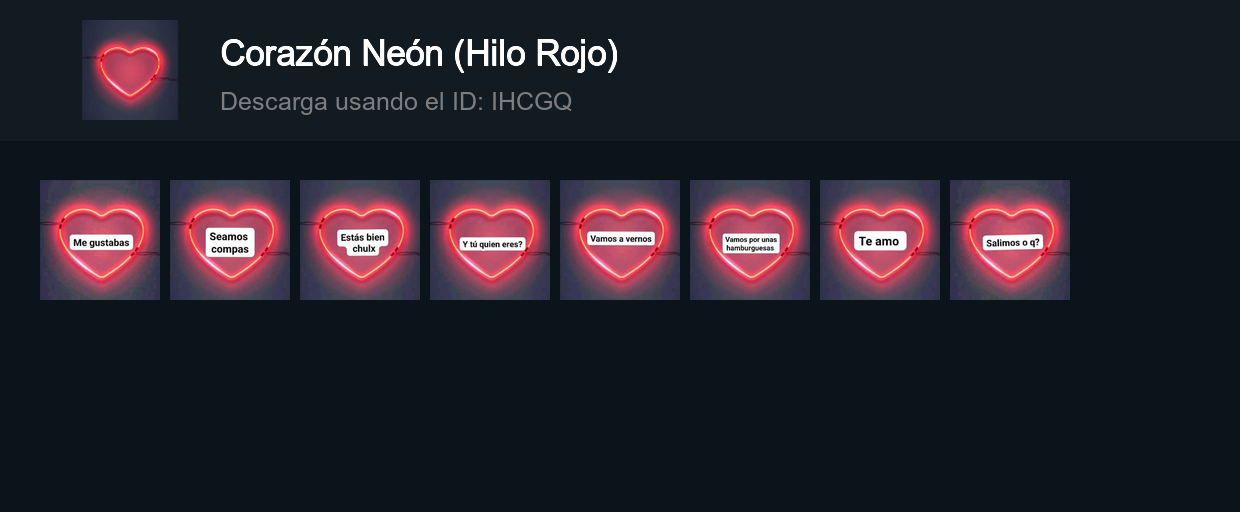Click the title "Corazón Neón (Hilo Rojo)"
The height and width of the screenshot is (512, 1240).
419,54
